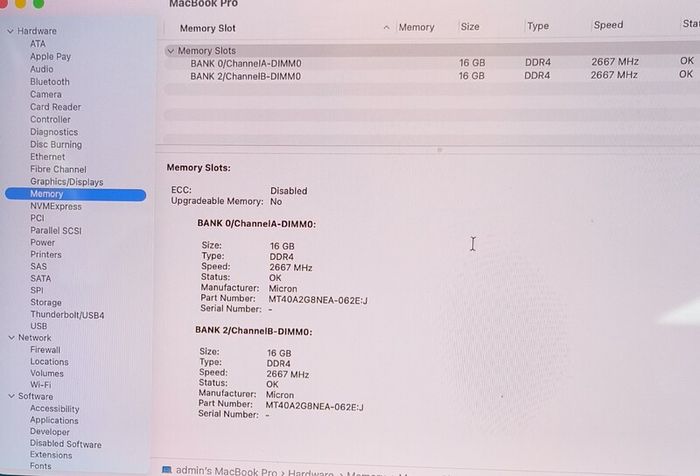Click the Network category label
Screen dimensions: 700x476
point(35,338)
